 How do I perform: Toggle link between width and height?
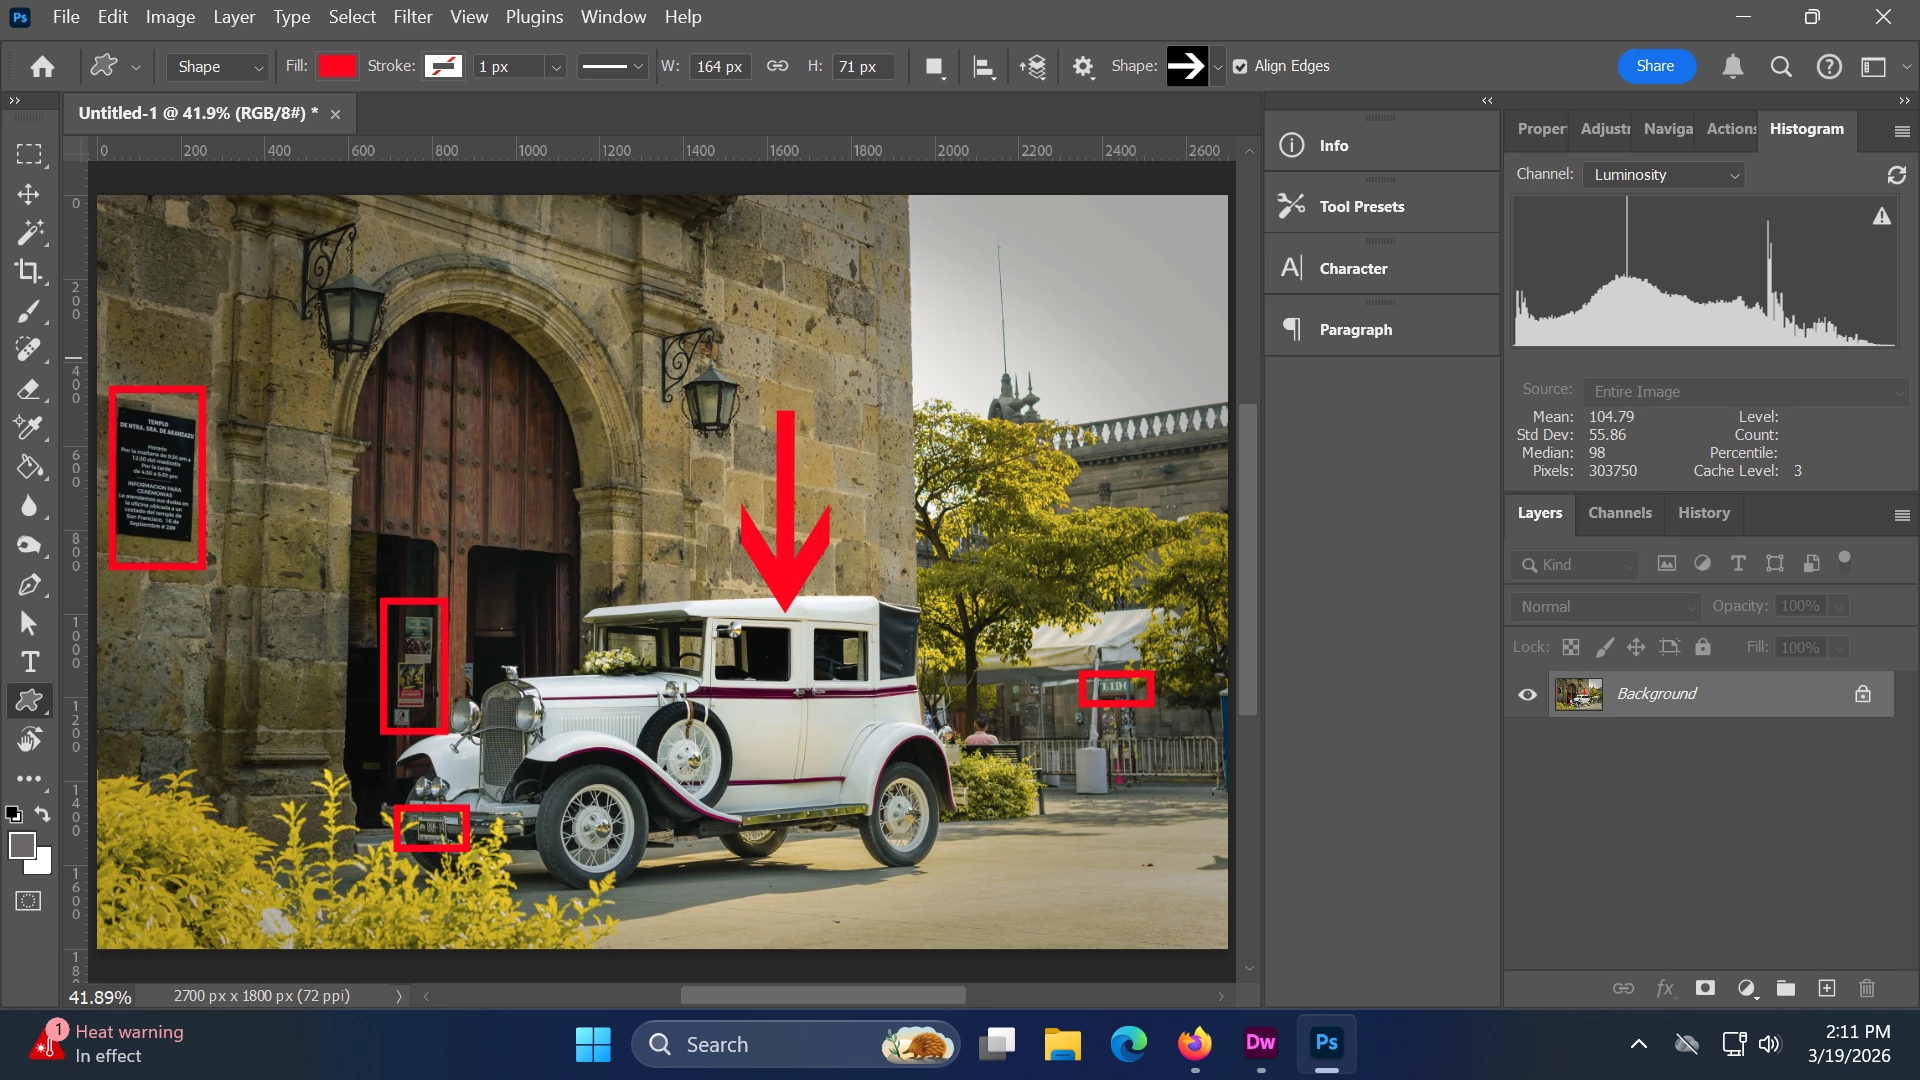777,66
